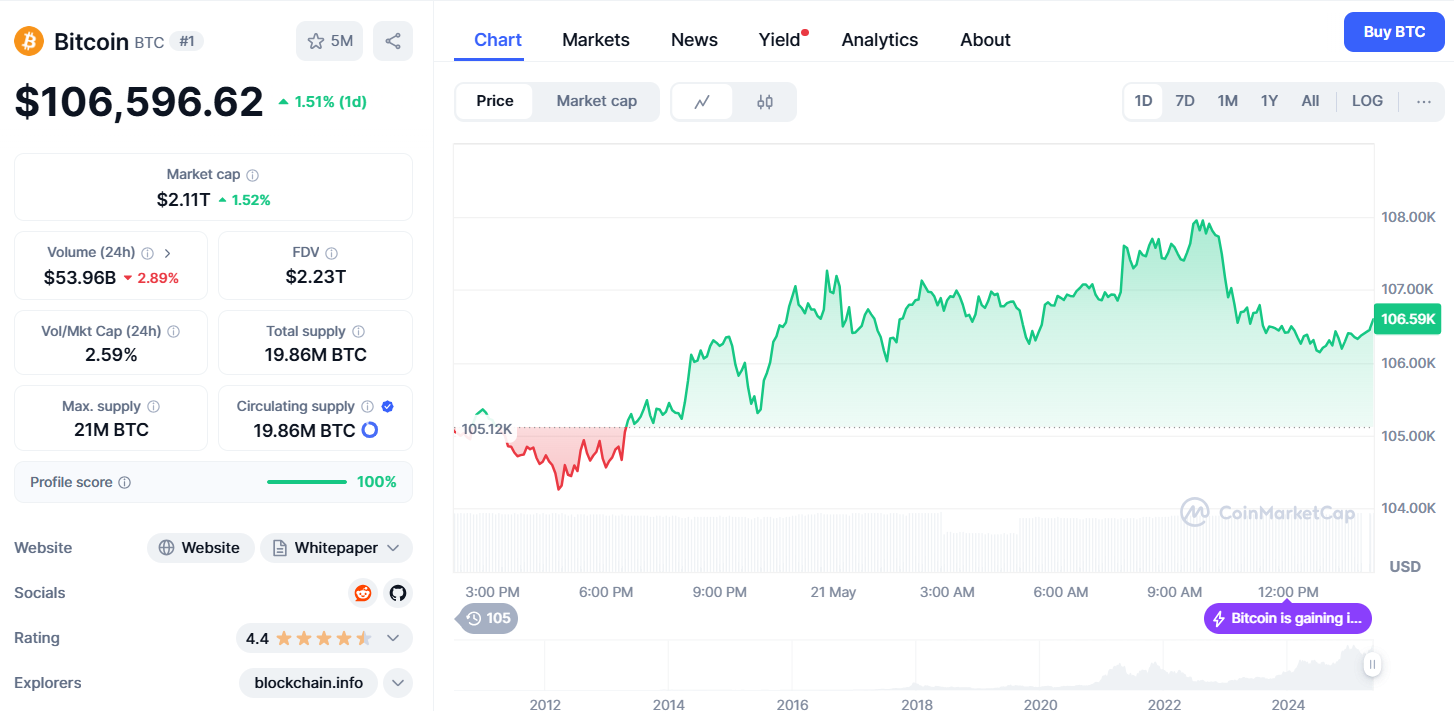Click the 106.59K current price label
The width and height of the screenshot is (1454, 711).
click(x=1408, y=320)
